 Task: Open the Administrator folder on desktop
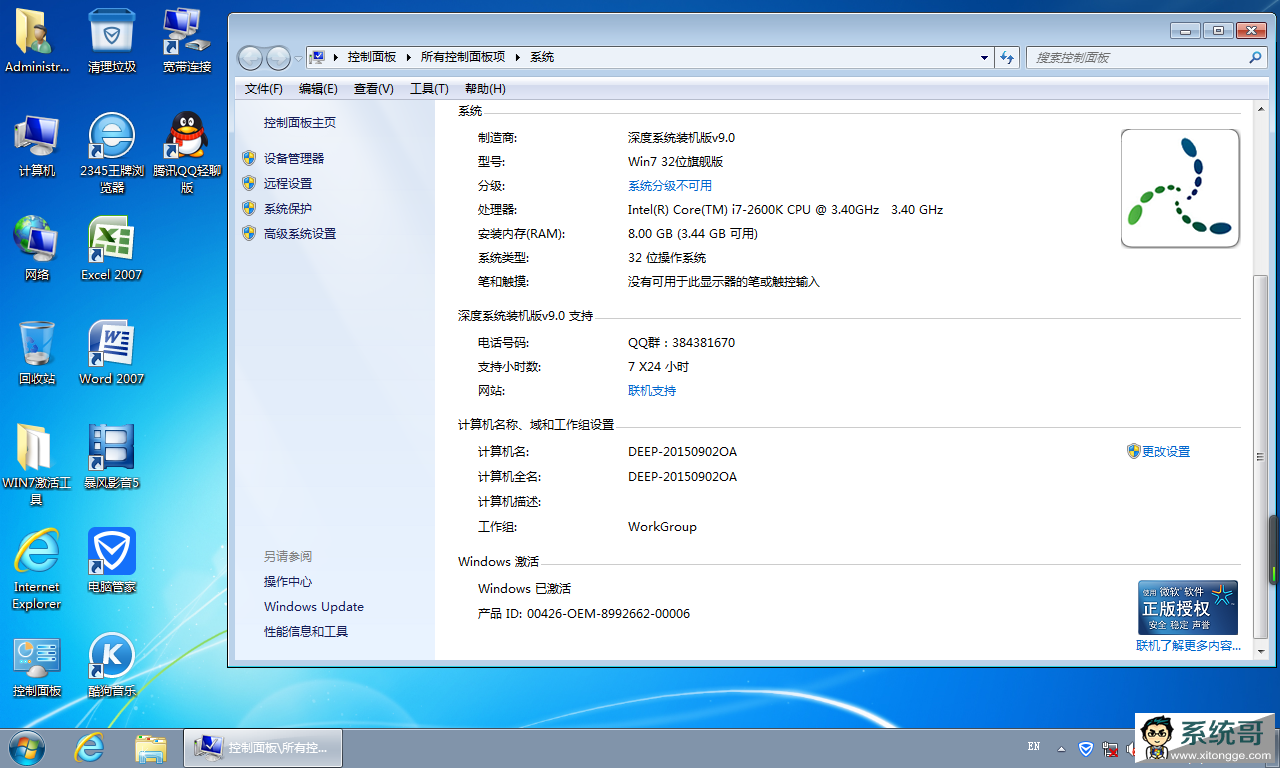coord(37,41)
